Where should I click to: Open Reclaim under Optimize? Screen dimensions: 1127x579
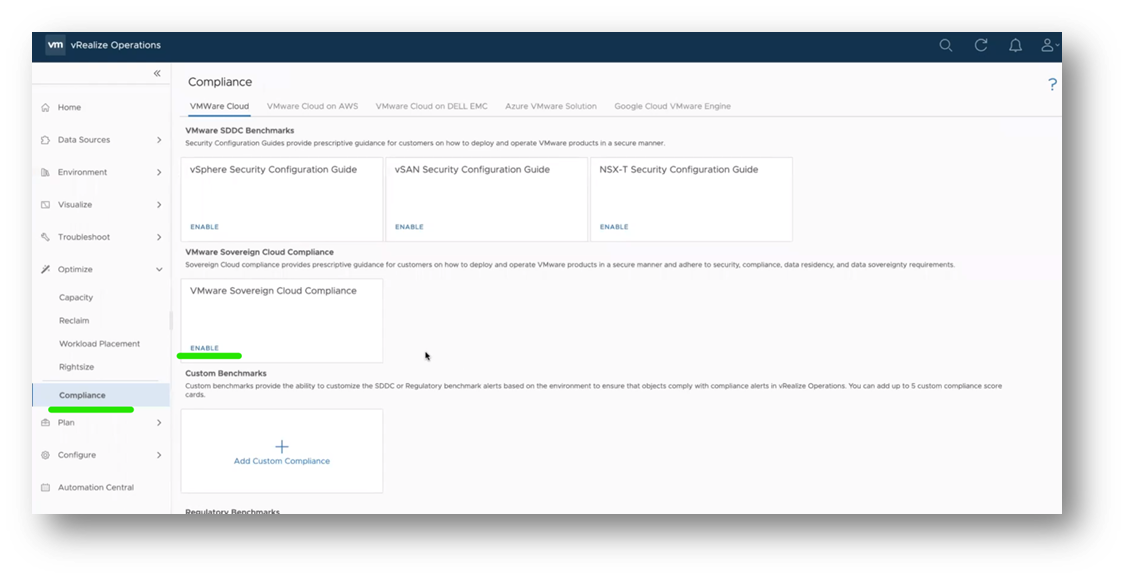pos(74,320)
